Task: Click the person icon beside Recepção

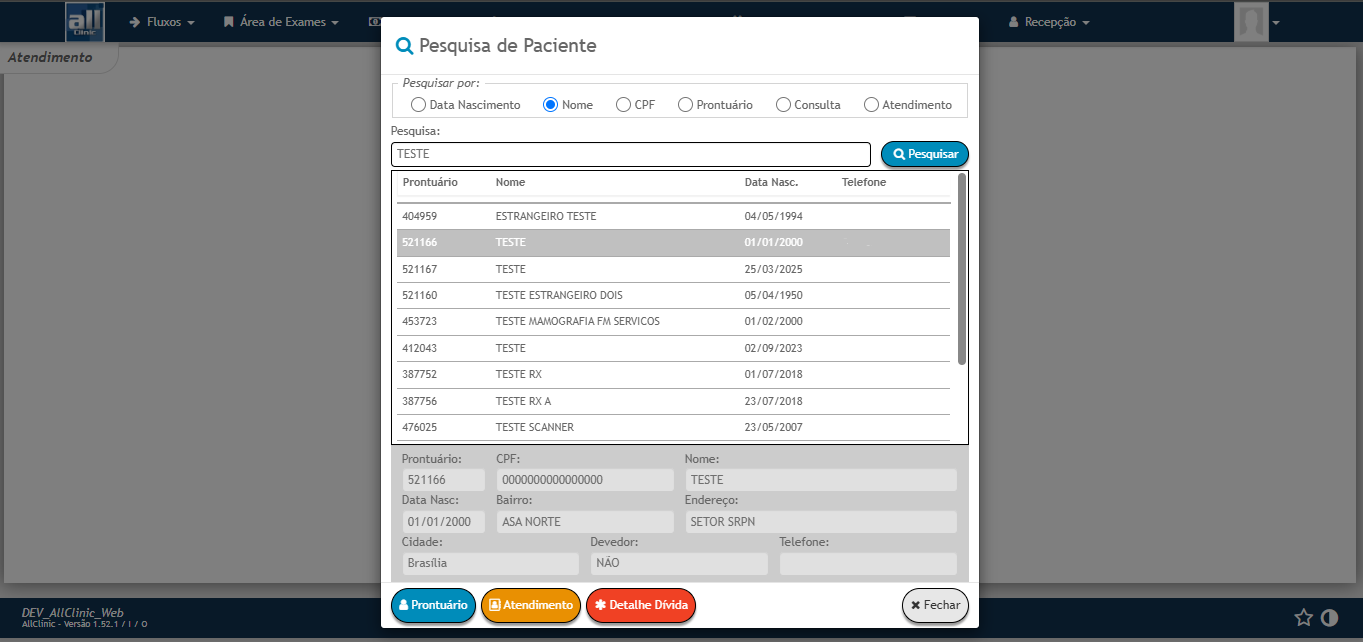Action: [1013, 21]
